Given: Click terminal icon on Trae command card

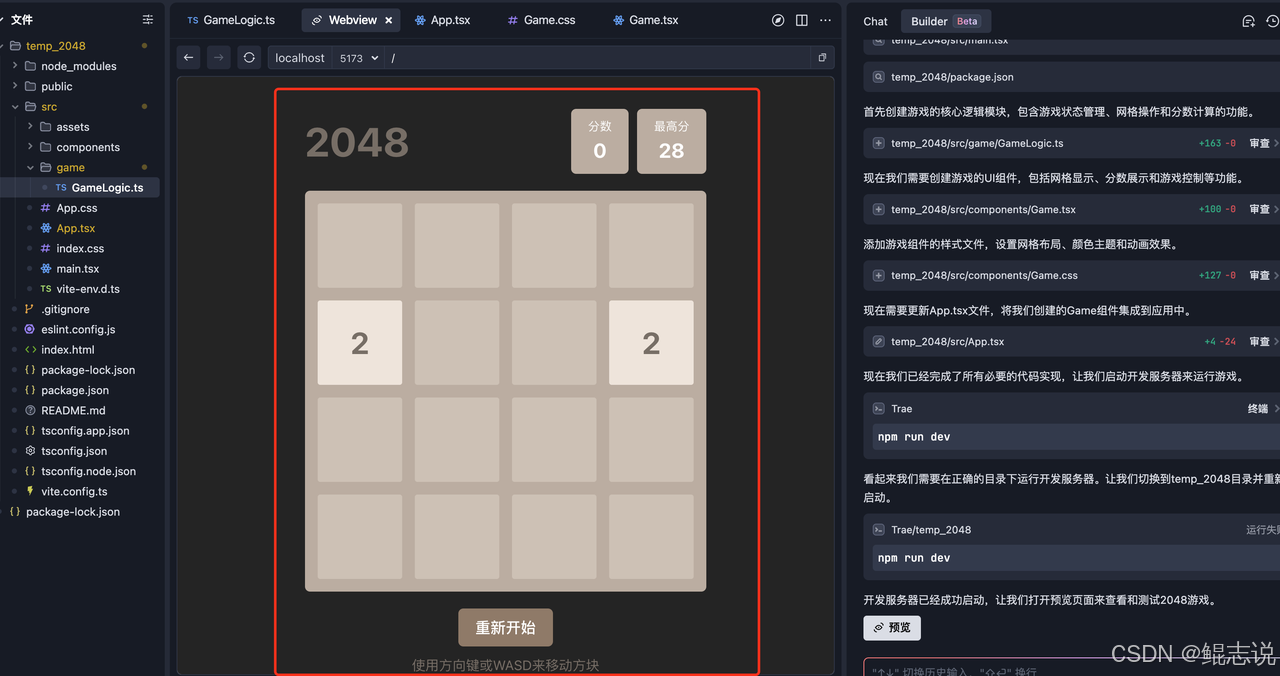Looking at the screenshot, I should pos(878,408).
